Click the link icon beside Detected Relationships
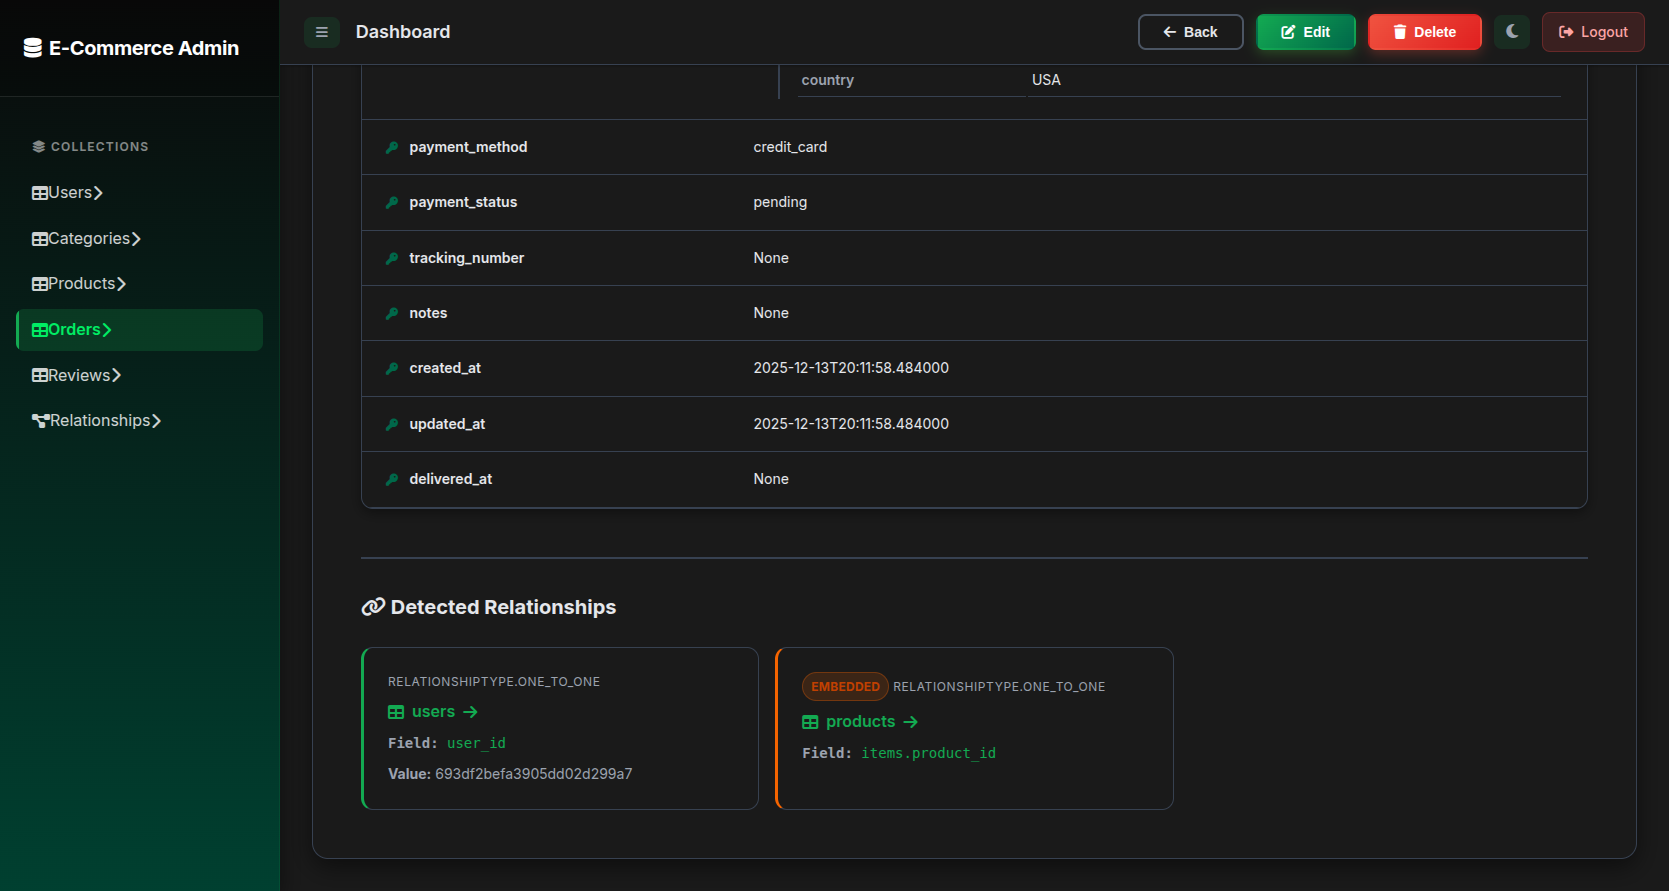 (373, 607)
